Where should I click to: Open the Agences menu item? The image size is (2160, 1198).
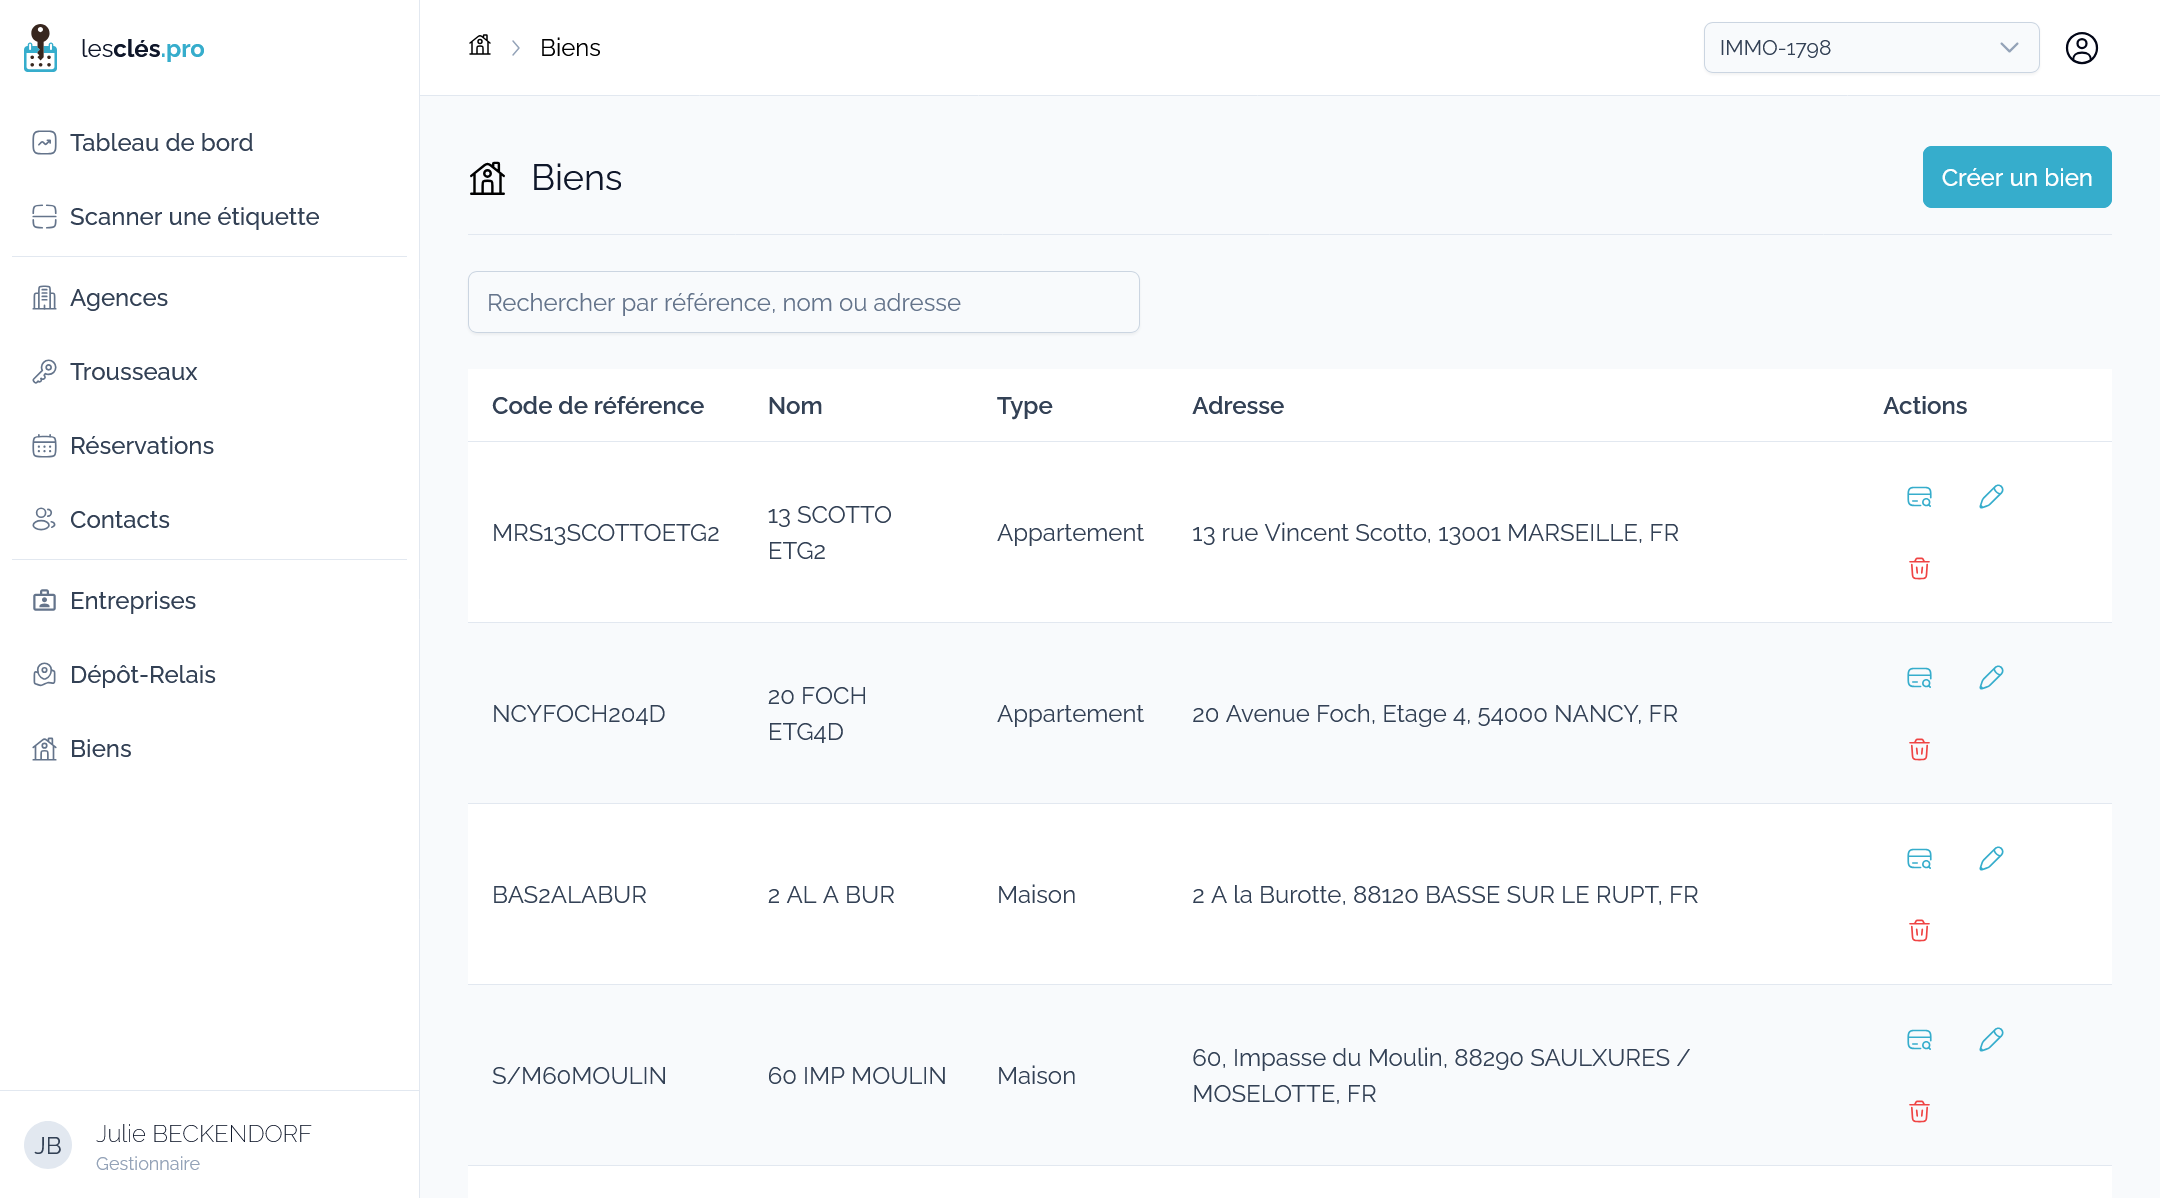(x=209, y=298)
